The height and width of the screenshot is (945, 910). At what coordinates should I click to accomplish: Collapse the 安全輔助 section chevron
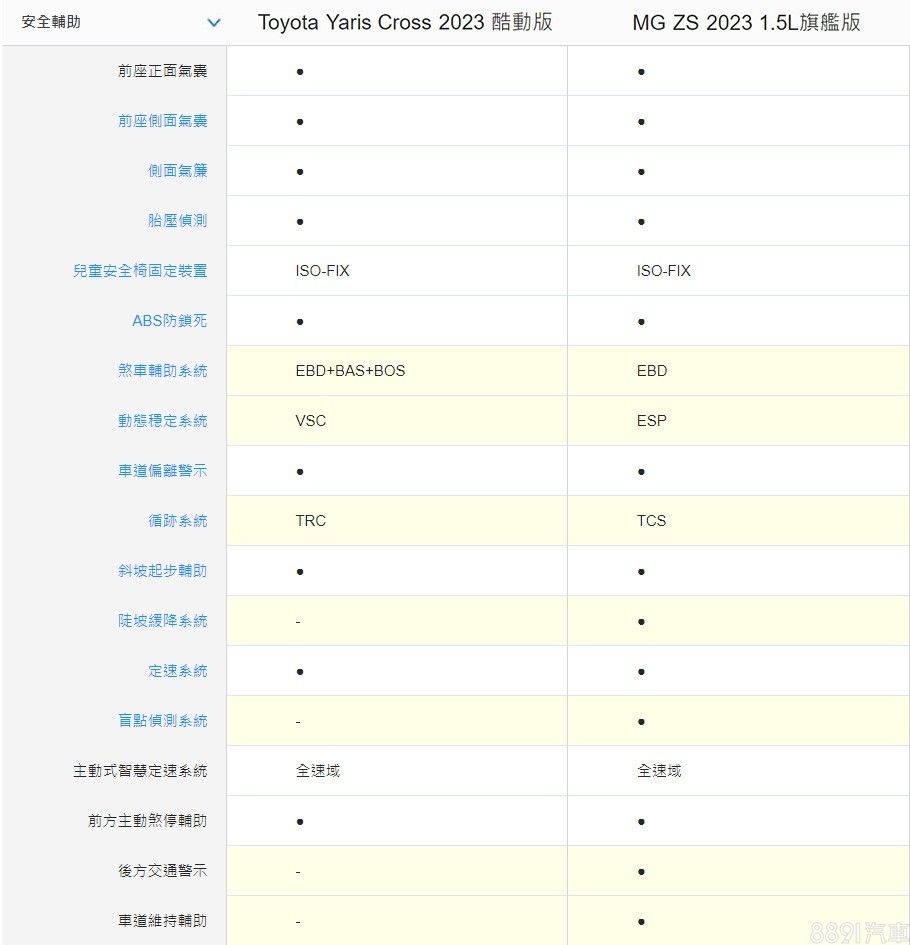[213, 22]
